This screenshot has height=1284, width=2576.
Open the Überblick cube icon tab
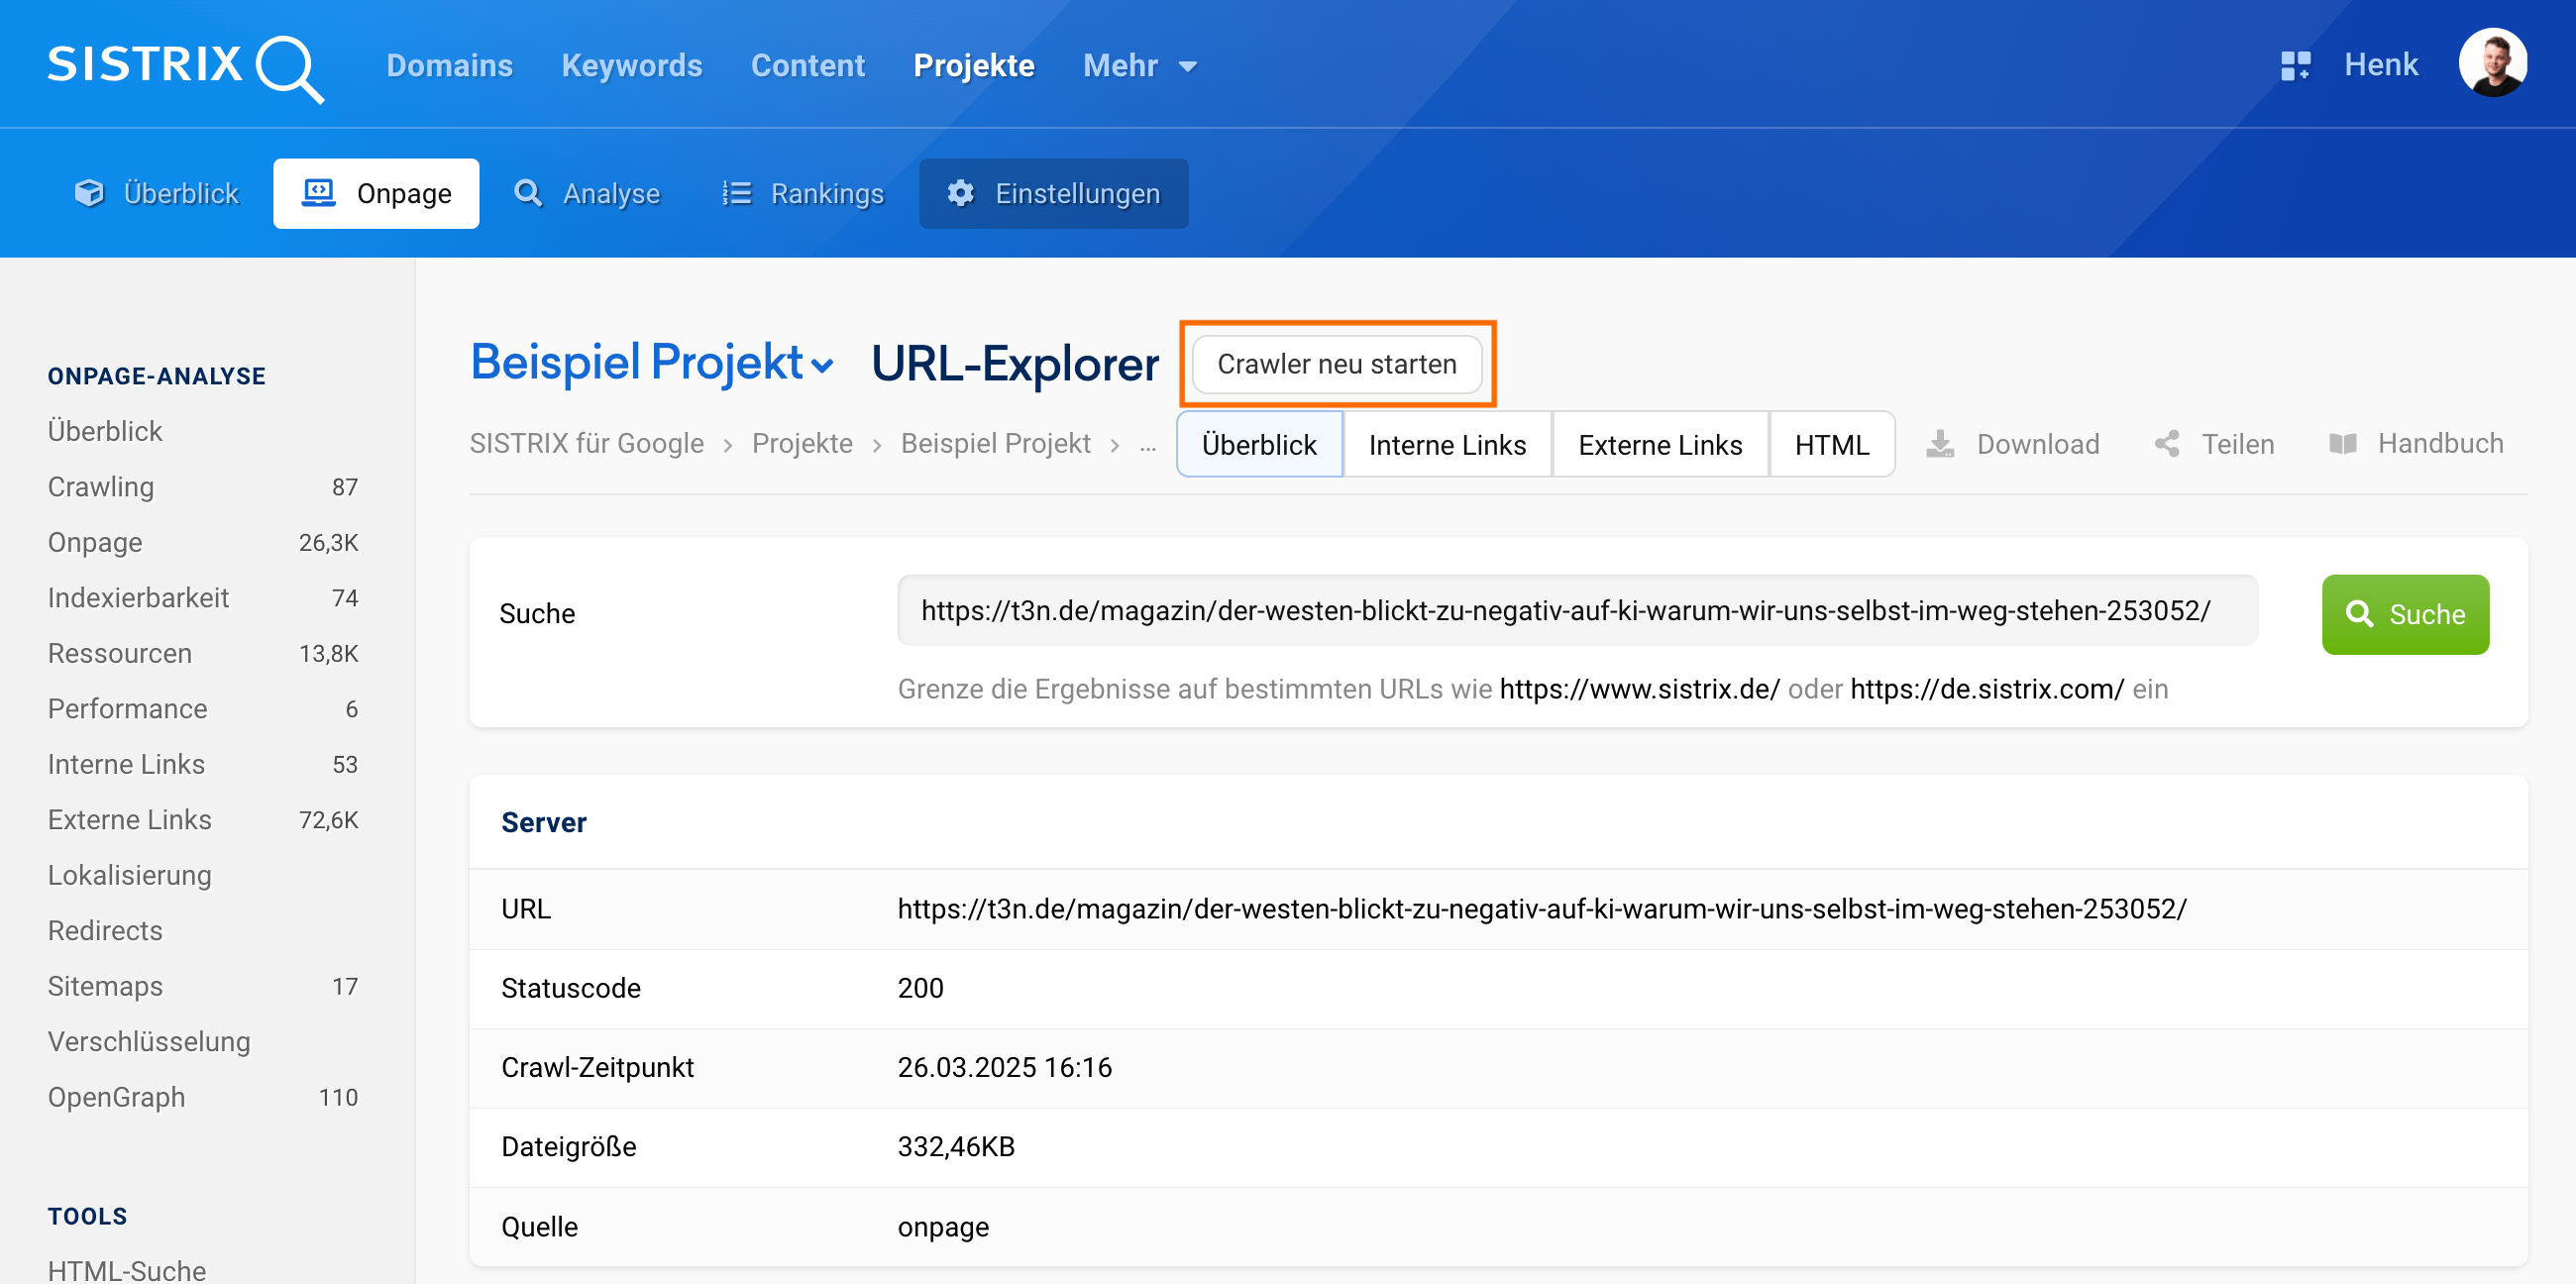(x=157, y=193)
